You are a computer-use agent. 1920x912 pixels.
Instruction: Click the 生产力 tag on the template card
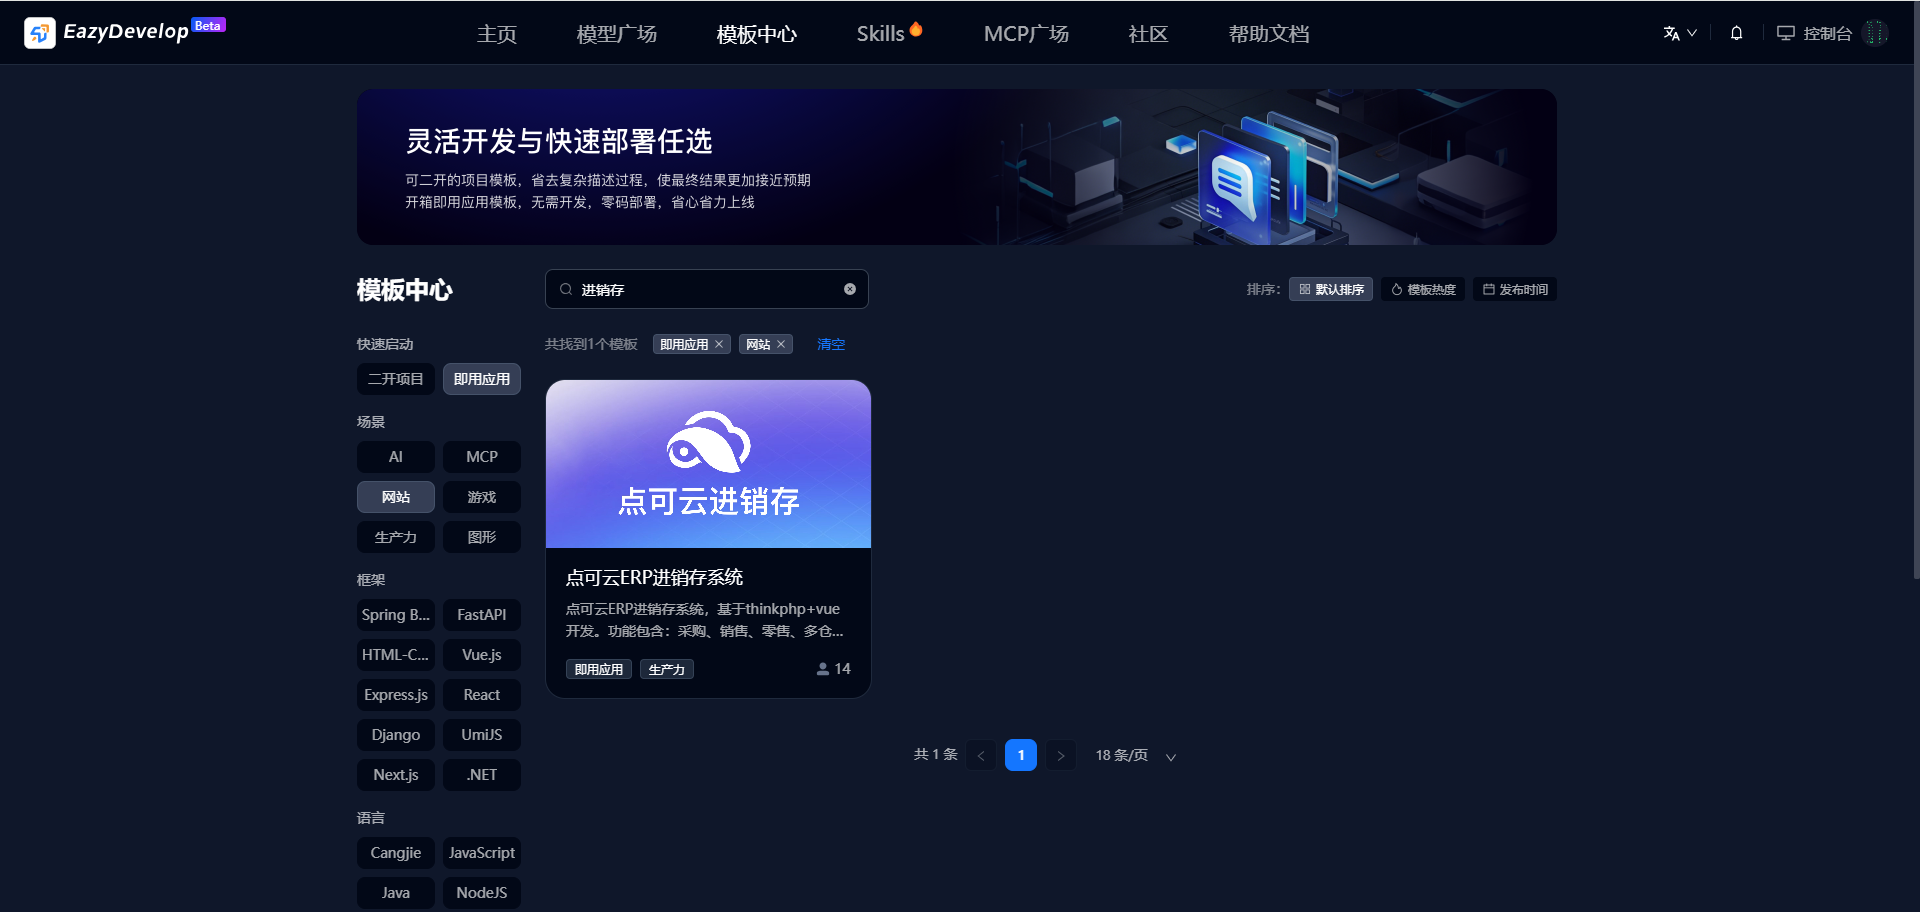[667, 669]
